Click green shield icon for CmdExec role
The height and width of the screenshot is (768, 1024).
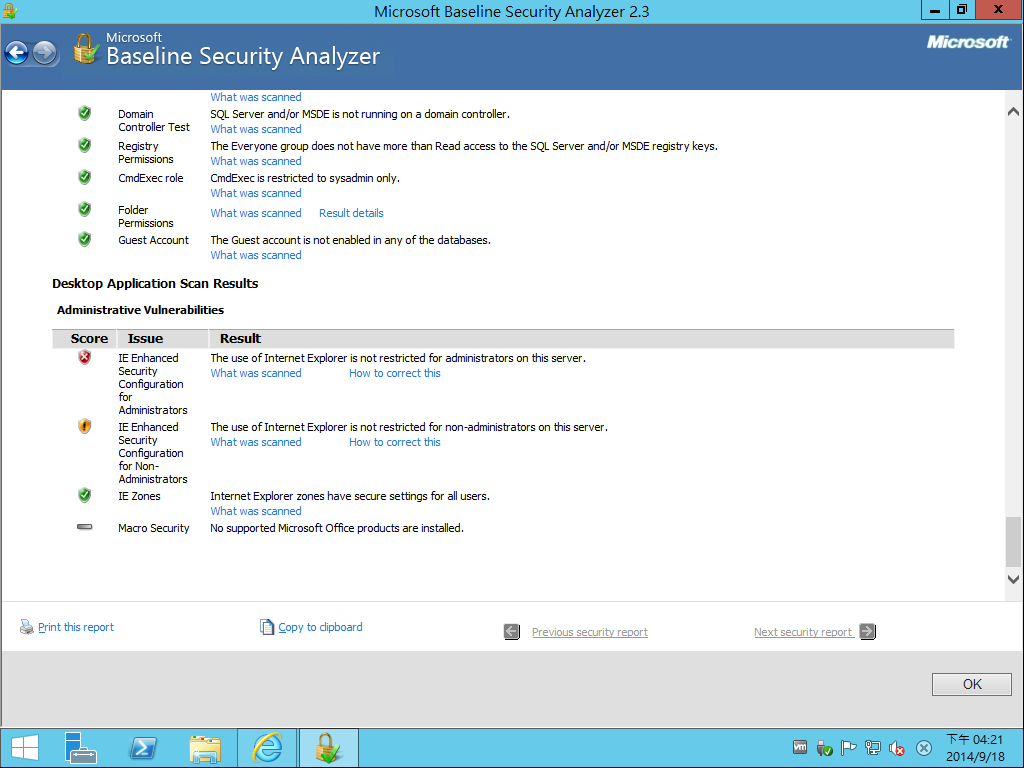[x=84, y=177]
